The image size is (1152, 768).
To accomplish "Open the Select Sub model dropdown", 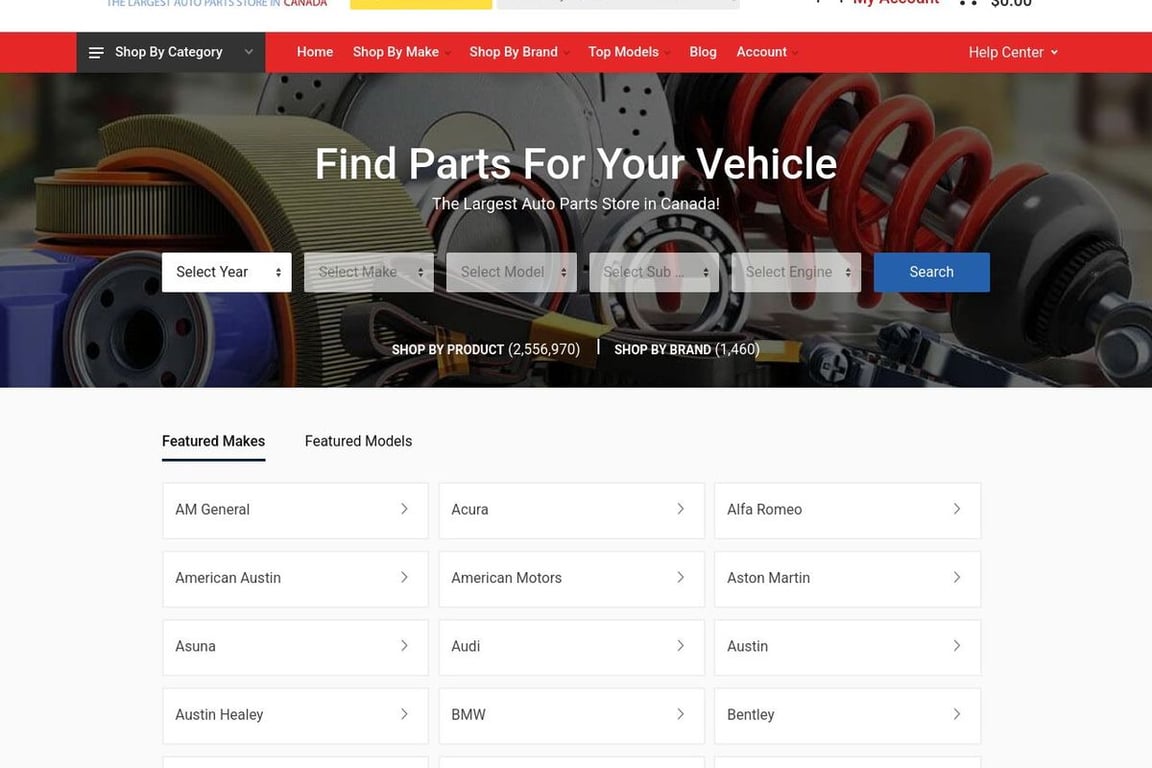I will [654, 273].
